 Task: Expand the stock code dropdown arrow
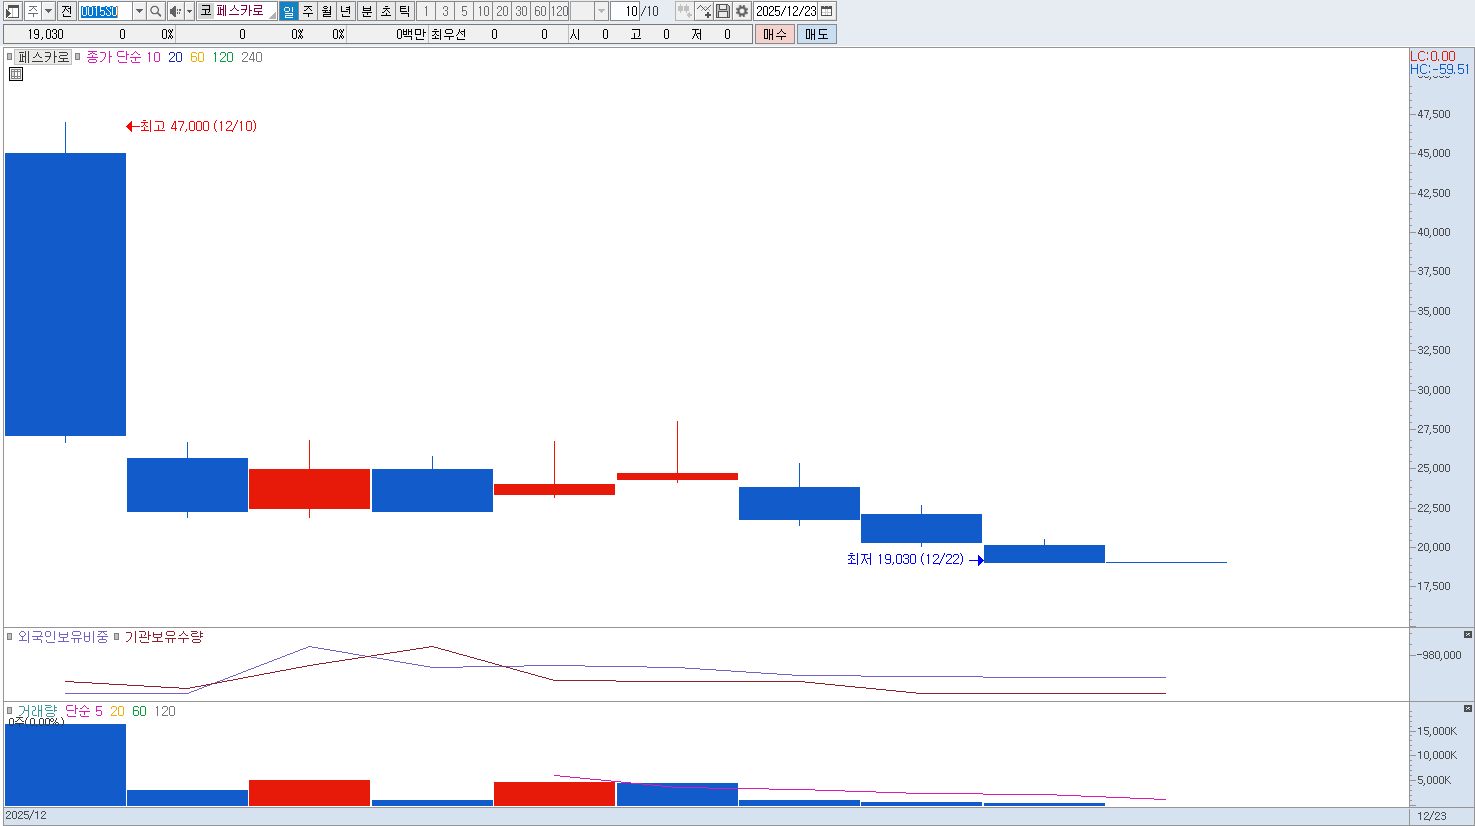coord(139,11)
